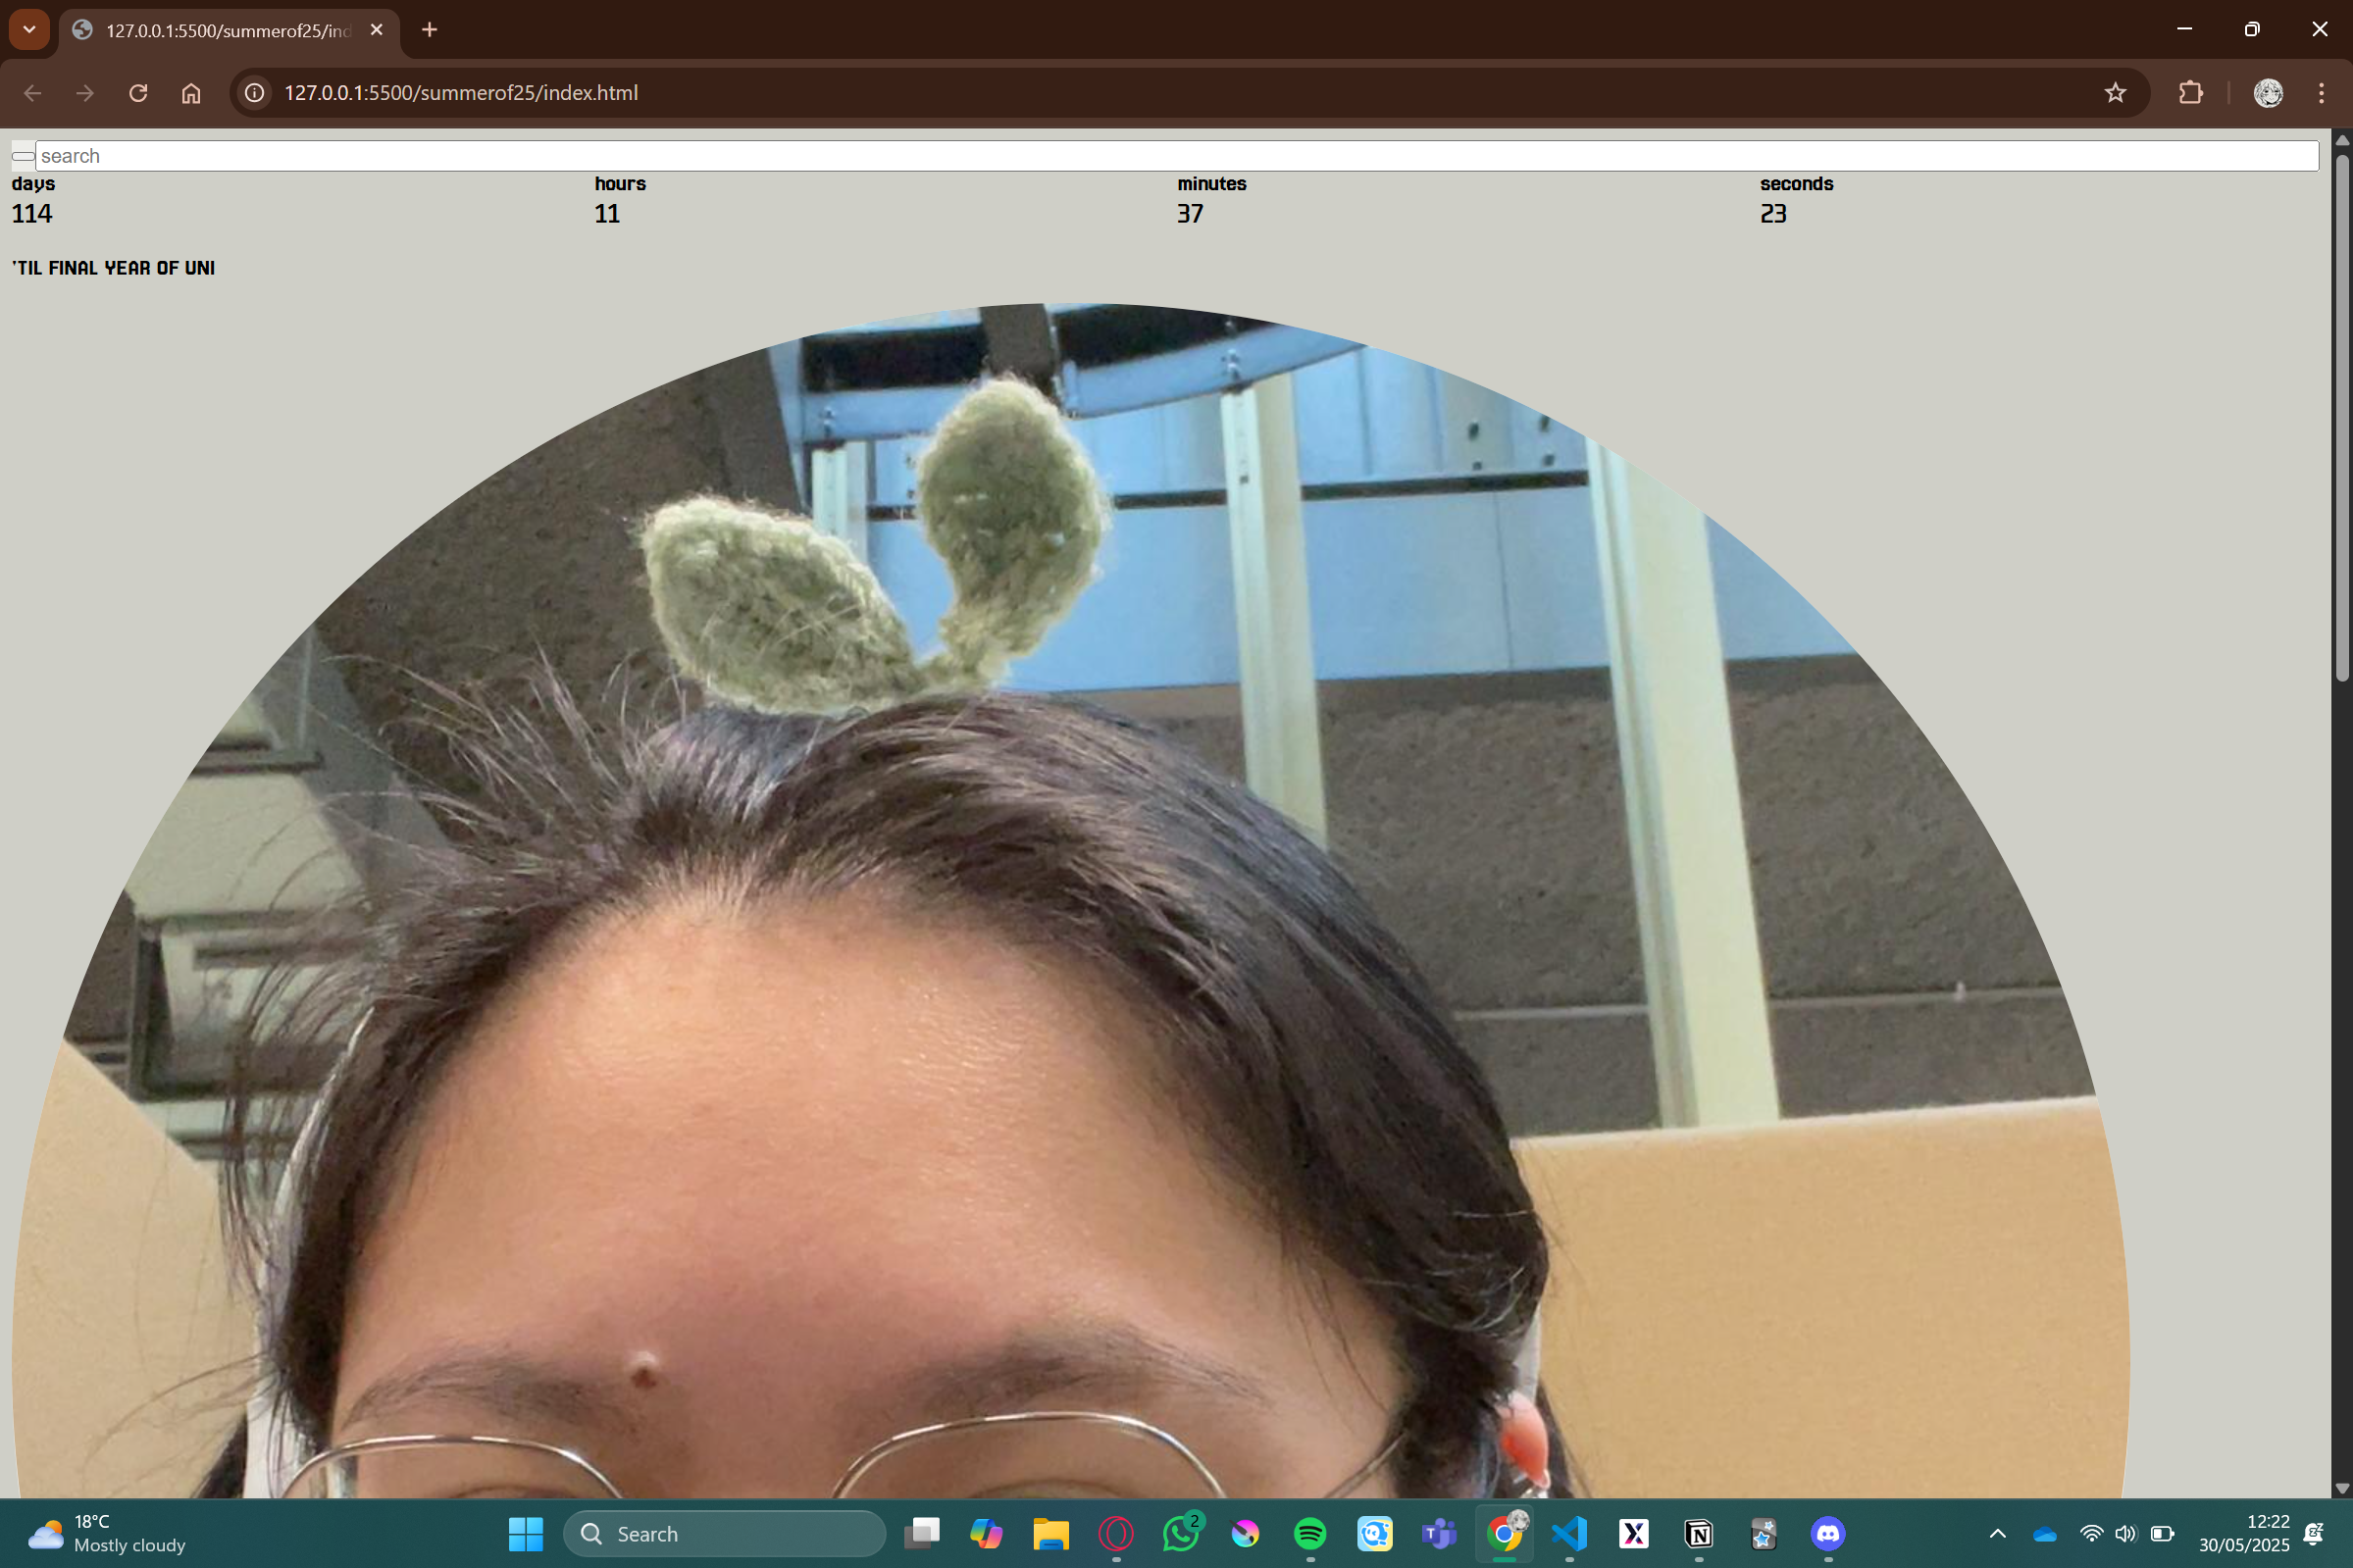Open Notion from the taskbar
2353x1568 pixels.
click(x=1698, y=1533)
